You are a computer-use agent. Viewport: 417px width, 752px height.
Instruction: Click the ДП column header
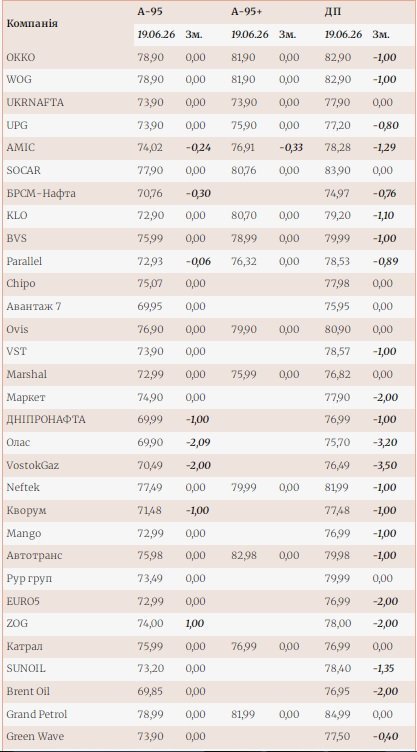333,12
